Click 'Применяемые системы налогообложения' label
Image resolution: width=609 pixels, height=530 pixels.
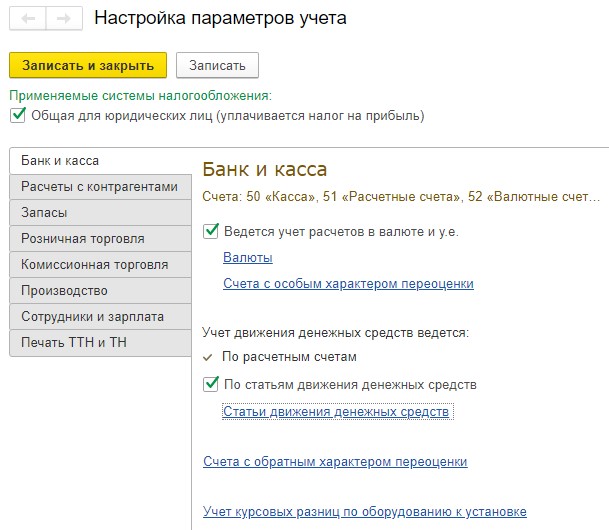pos(141,96)
